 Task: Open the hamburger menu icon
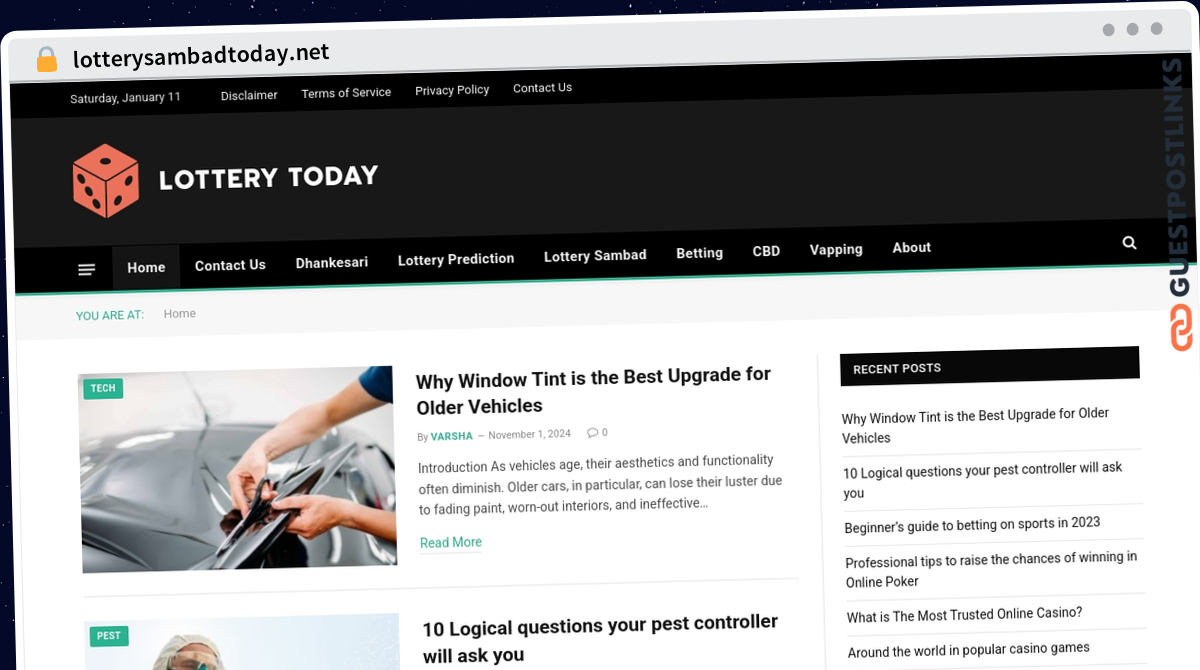(87, 269)
